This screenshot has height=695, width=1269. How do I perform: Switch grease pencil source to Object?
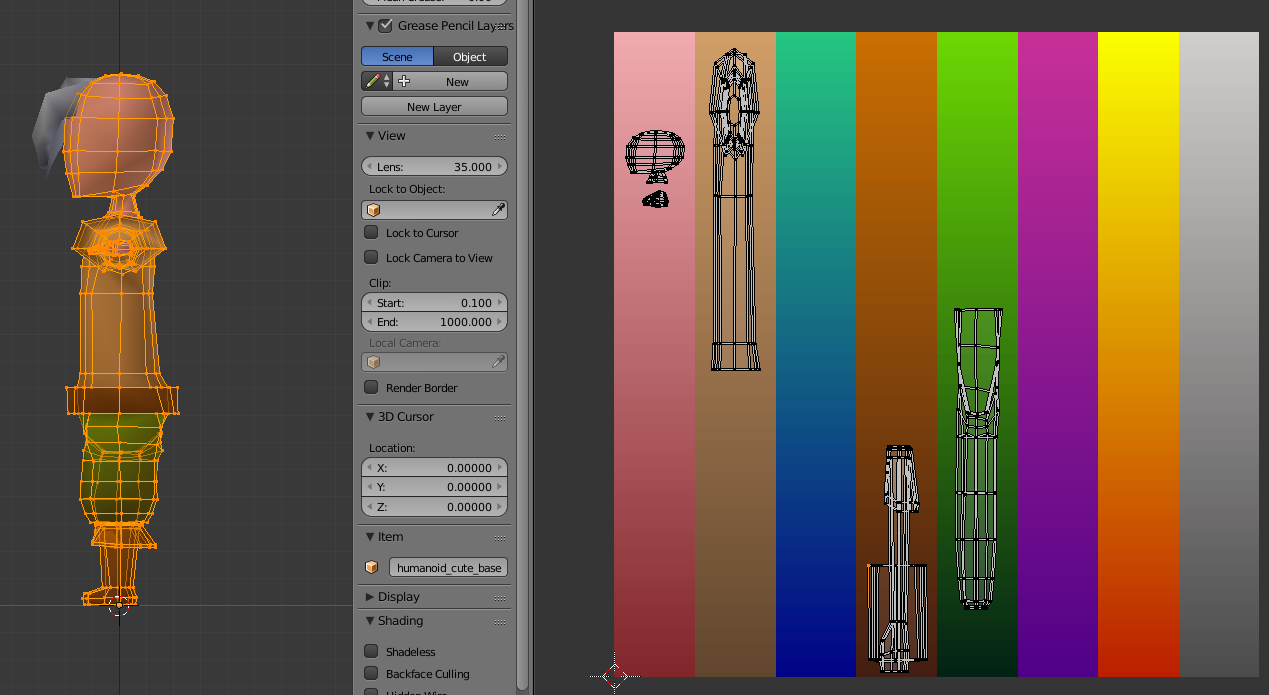[470, 57]
